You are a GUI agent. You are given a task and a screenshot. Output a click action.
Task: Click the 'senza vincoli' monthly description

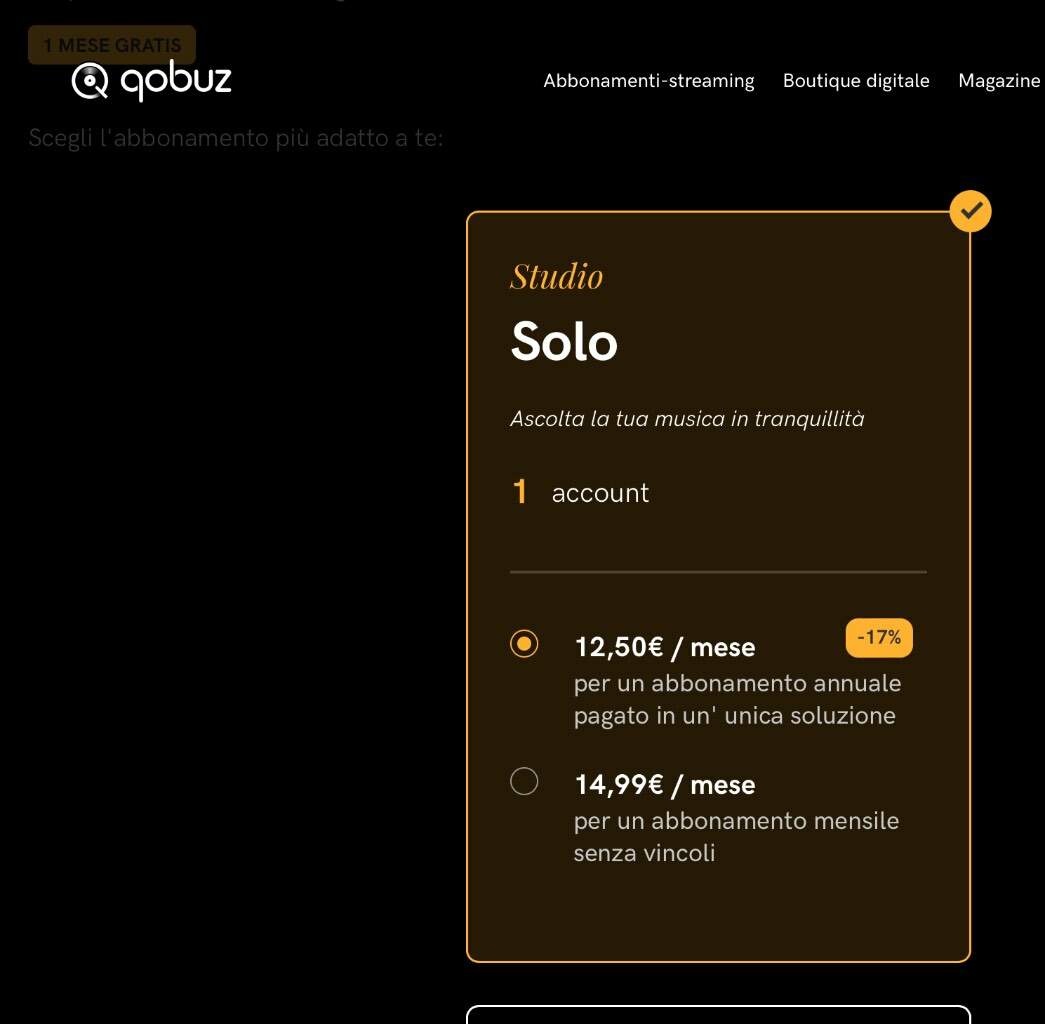pyautogui.click(x=736, y=837)
